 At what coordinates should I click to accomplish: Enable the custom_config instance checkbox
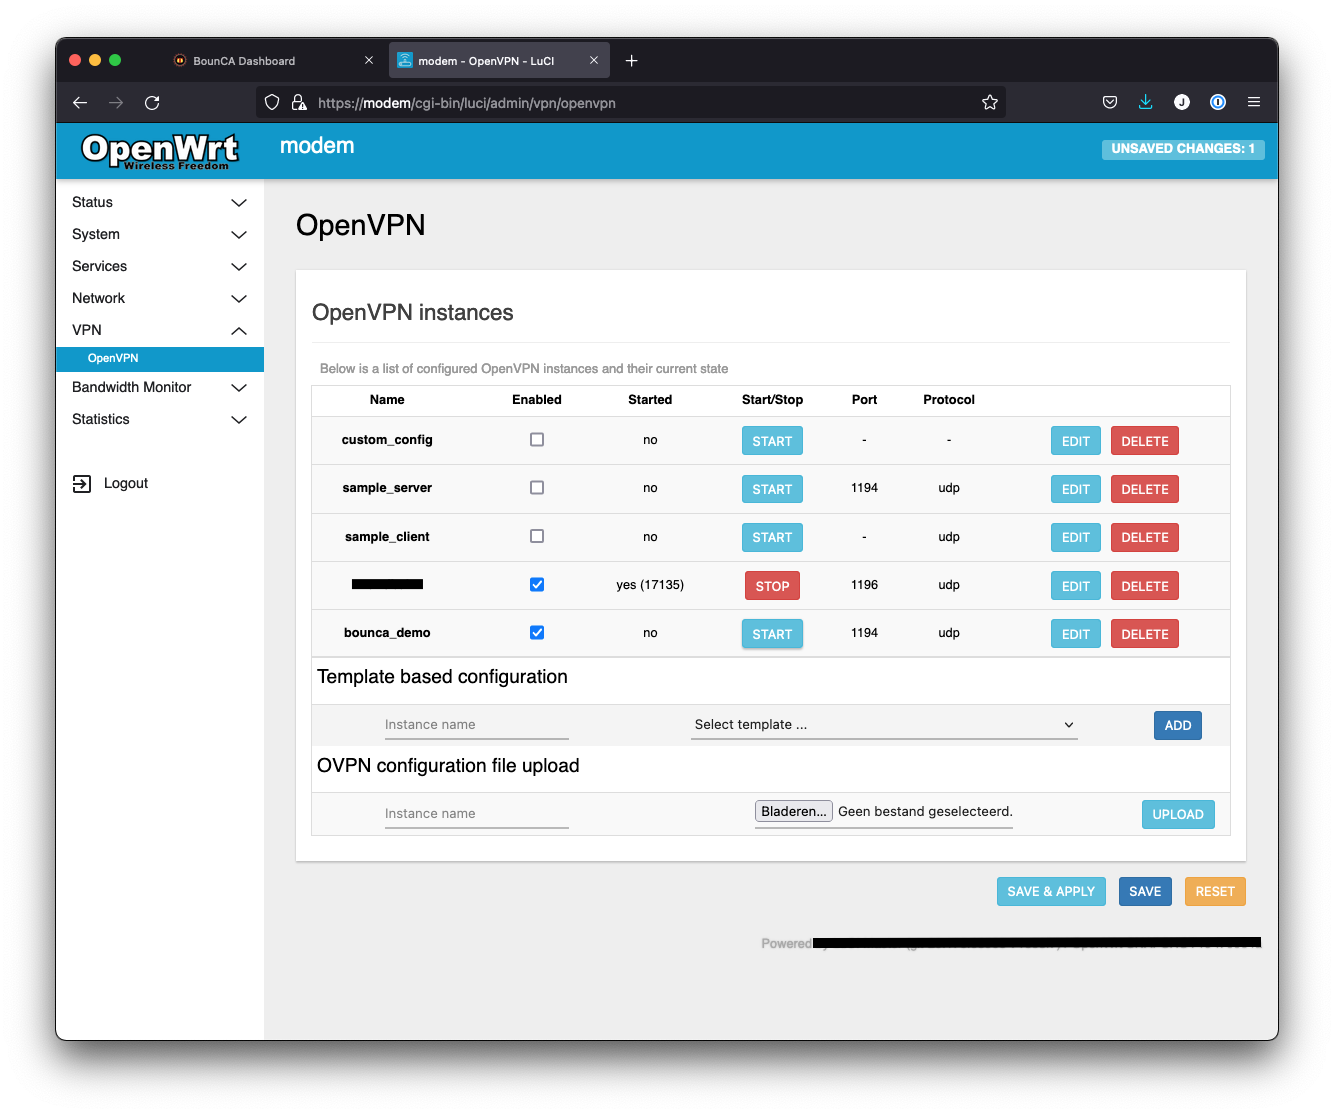[x=537, y=440]
